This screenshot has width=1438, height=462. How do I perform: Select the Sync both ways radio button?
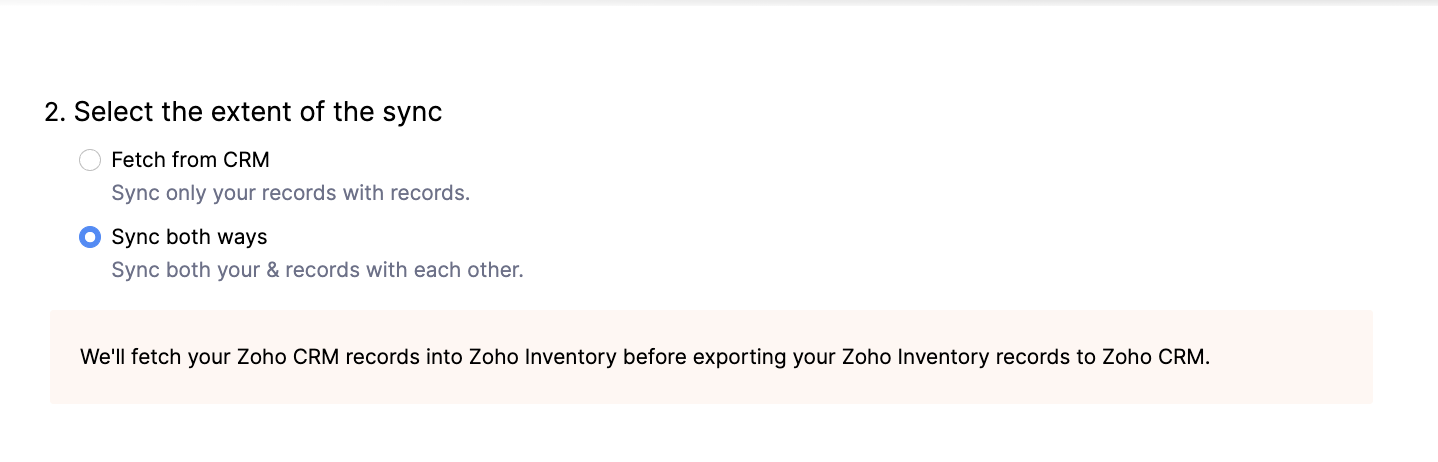coord(90,238)
